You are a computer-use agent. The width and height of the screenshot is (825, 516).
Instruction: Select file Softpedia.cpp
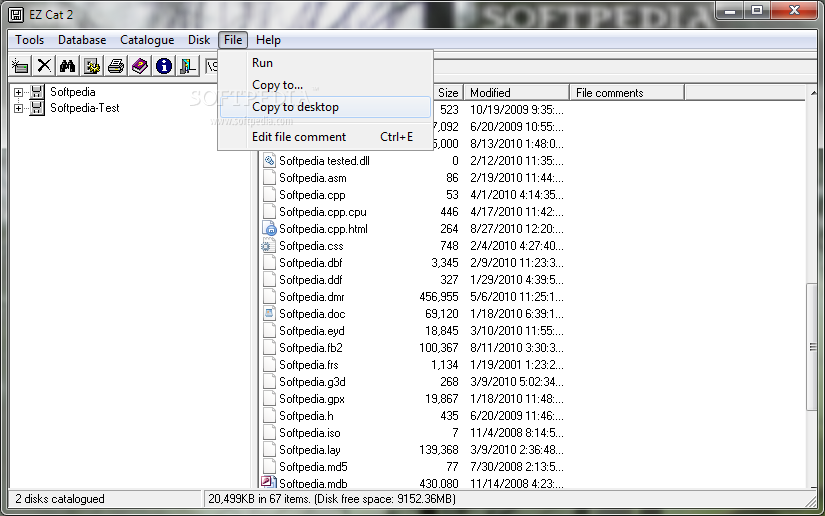(312, 195)
